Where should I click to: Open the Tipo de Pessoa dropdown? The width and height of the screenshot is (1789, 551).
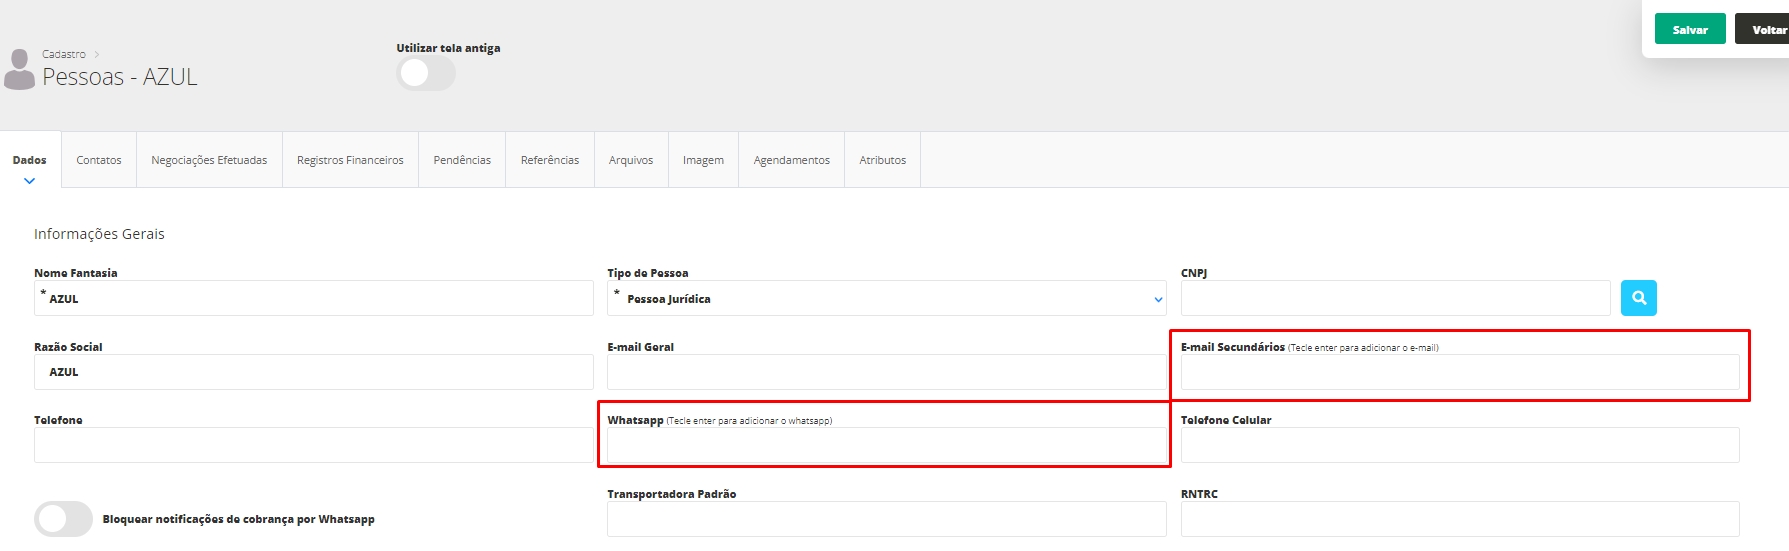pos(886,298)
